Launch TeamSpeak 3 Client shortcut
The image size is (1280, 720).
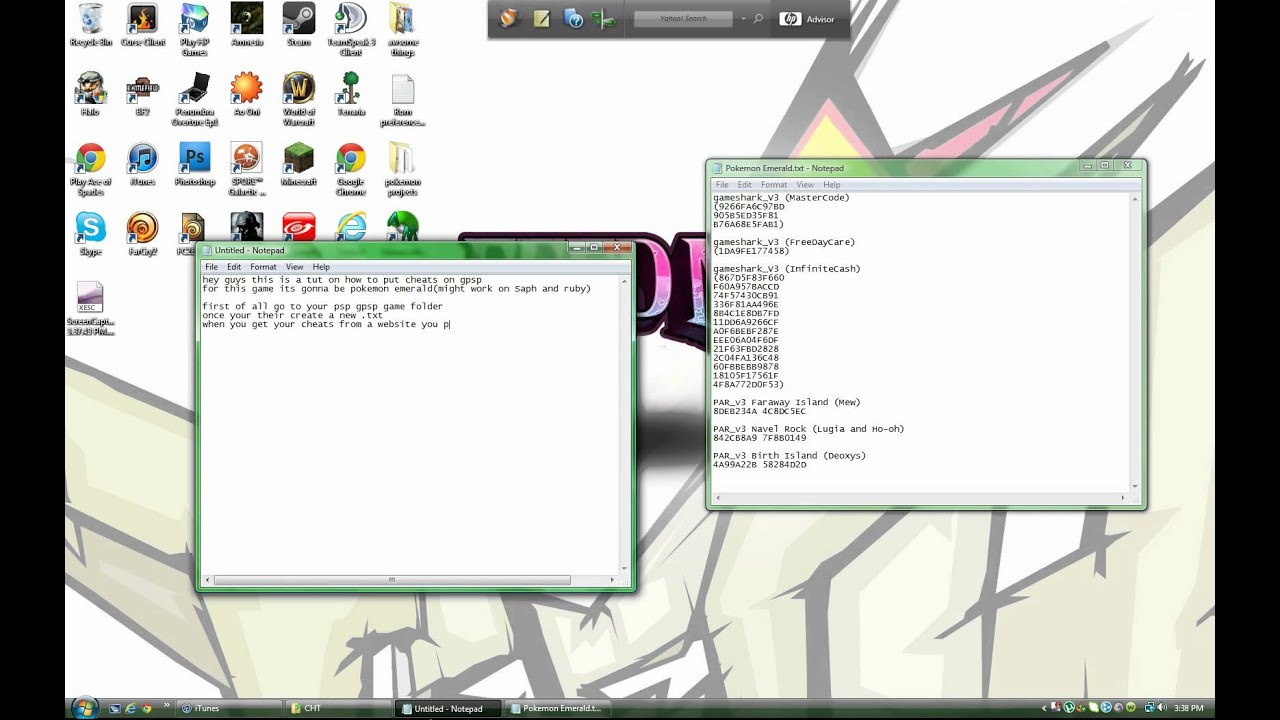point(351,29)
